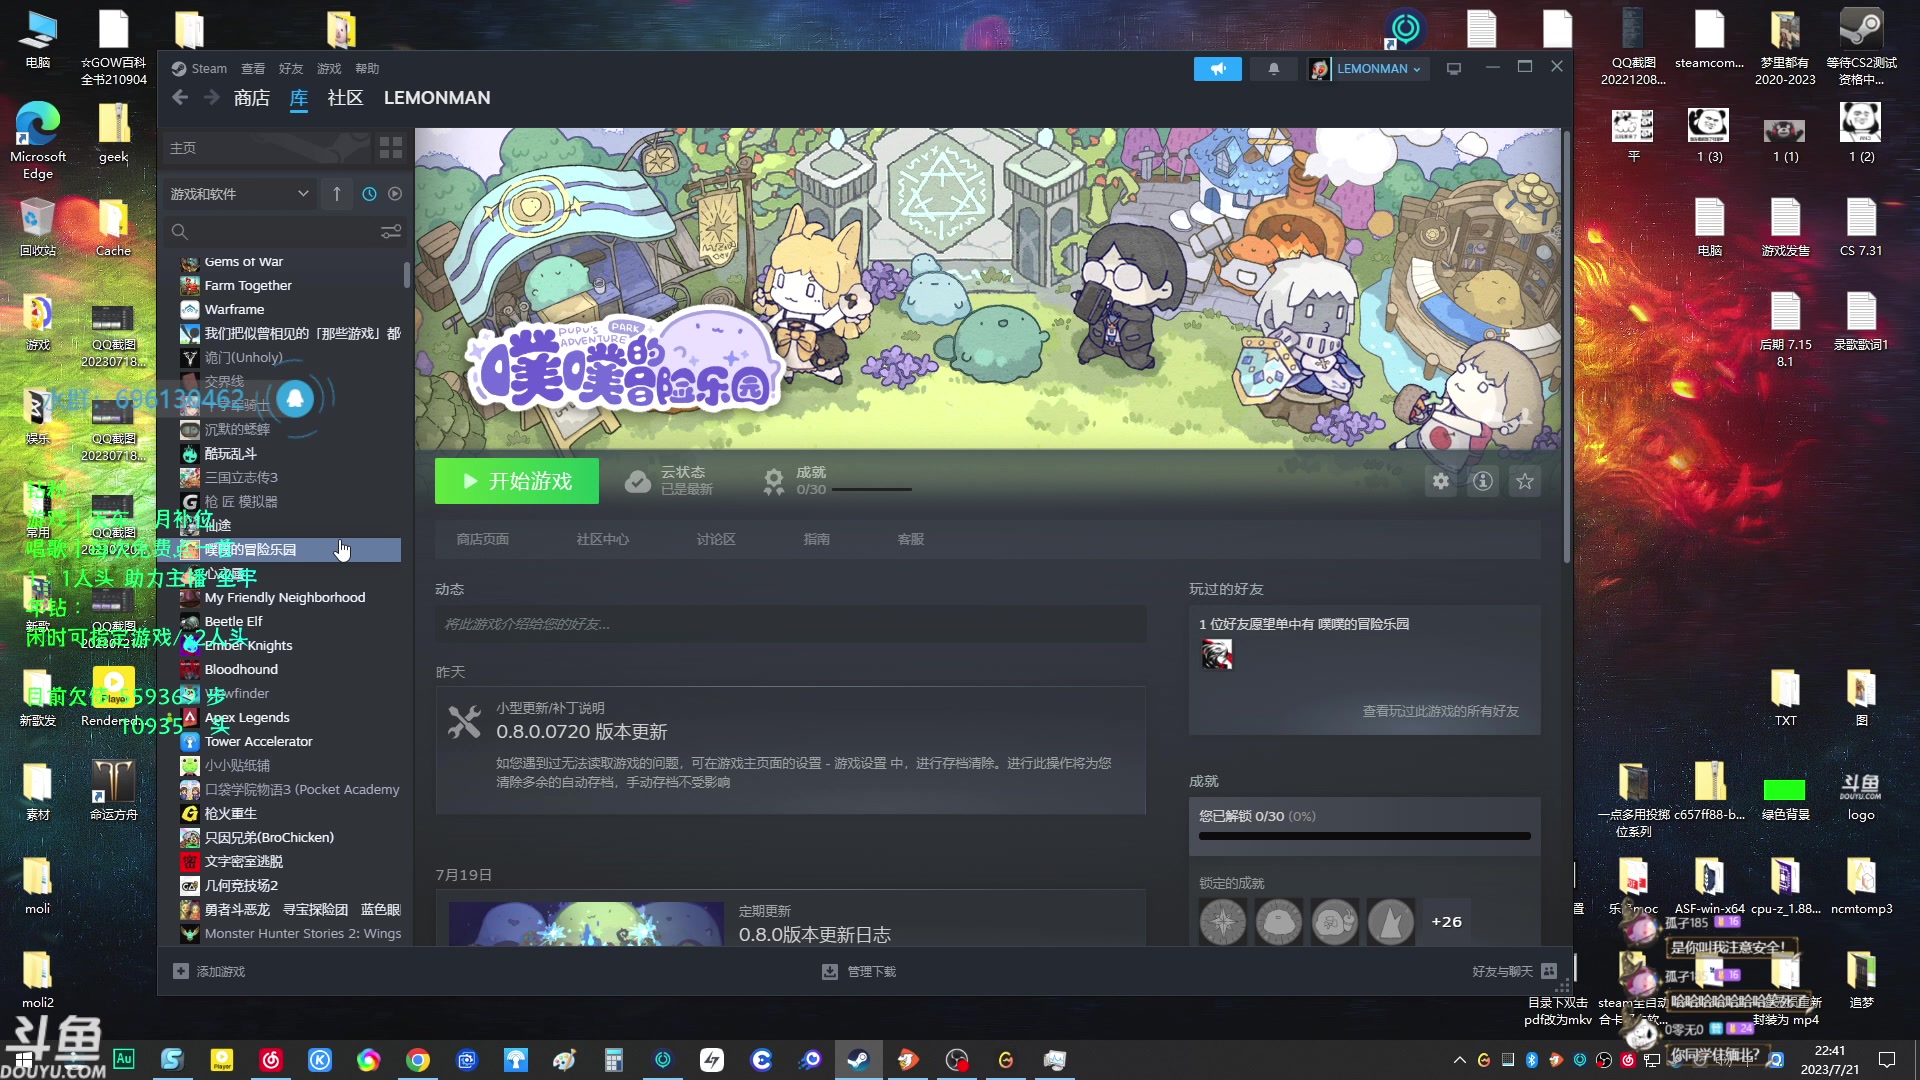The height and width of the screenshot is (1080, 1920).
Task: Open Windows Start button in taskbar
Action: pos(24,1060)
